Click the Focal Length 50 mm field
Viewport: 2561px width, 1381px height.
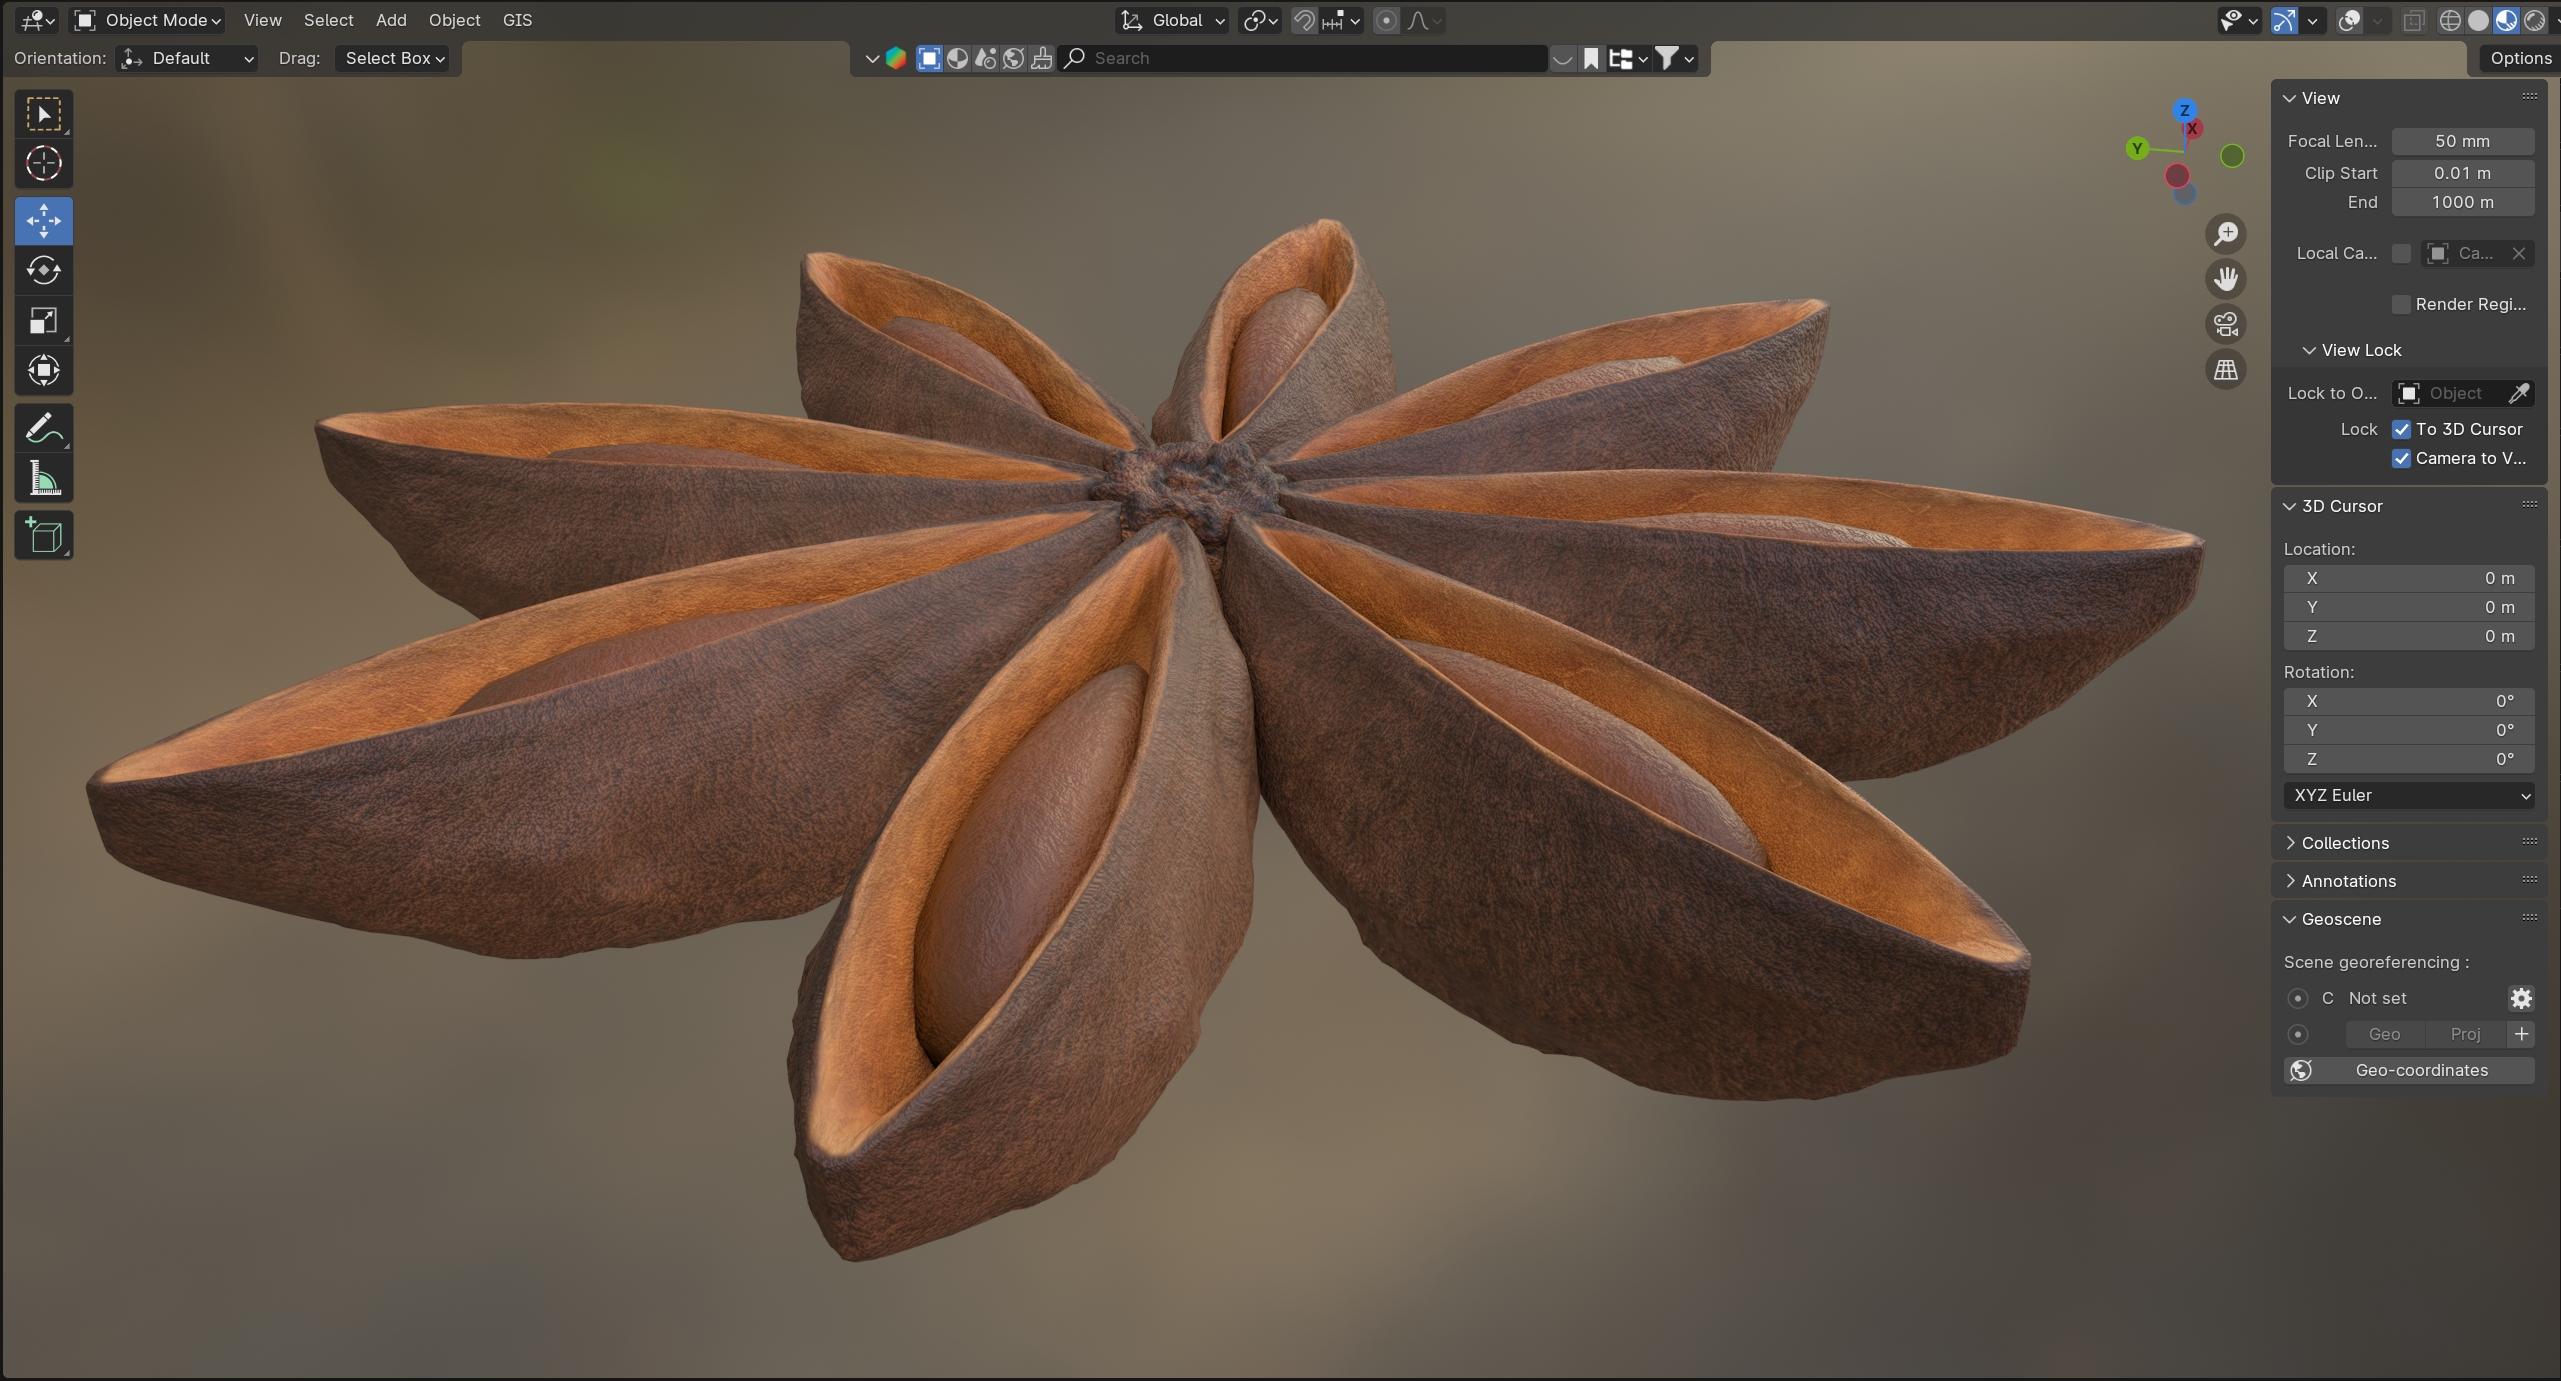pos(2462,141)
